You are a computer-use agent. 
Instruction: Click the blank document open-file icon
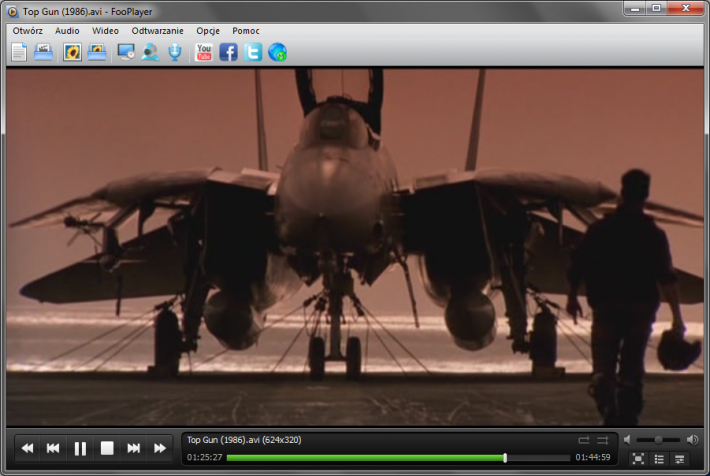pyautogui.click(x=19, y=52)
